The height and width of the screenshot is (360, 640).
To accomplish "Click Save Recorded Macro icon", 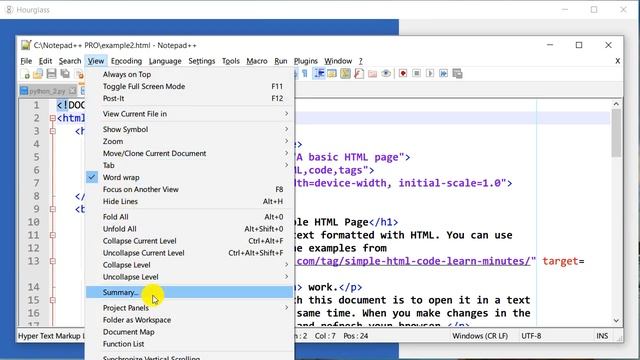I will (458, 73).
